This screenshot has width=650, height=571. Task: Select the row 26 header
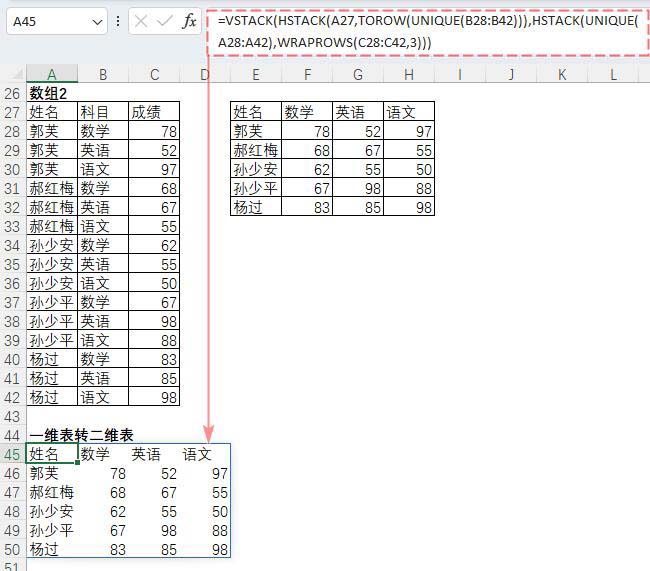(12, 93)
